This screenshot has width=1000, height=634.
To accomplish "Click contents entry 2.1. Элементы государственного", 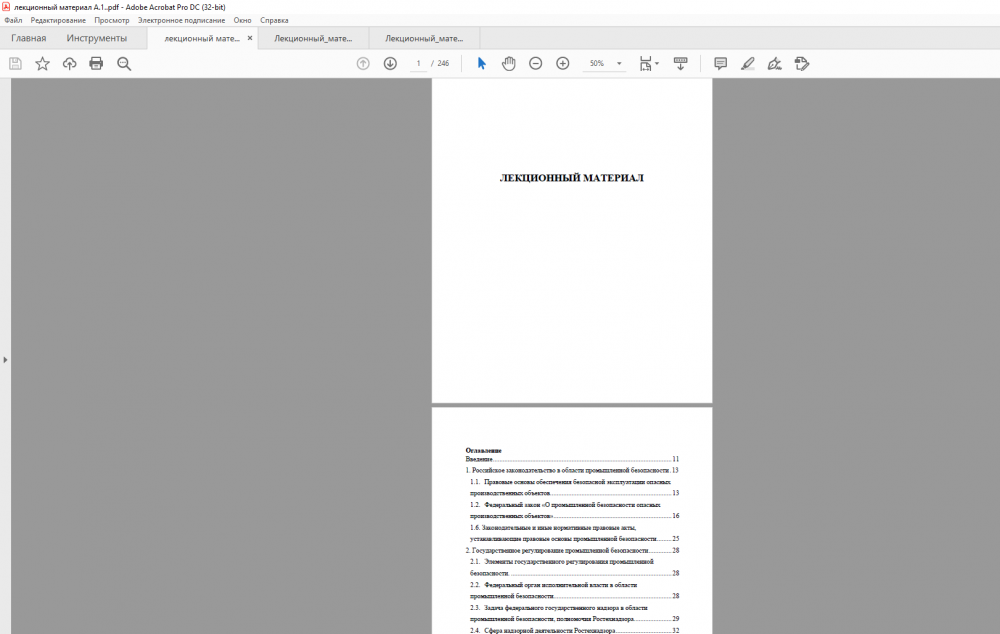I will [574, 568].
